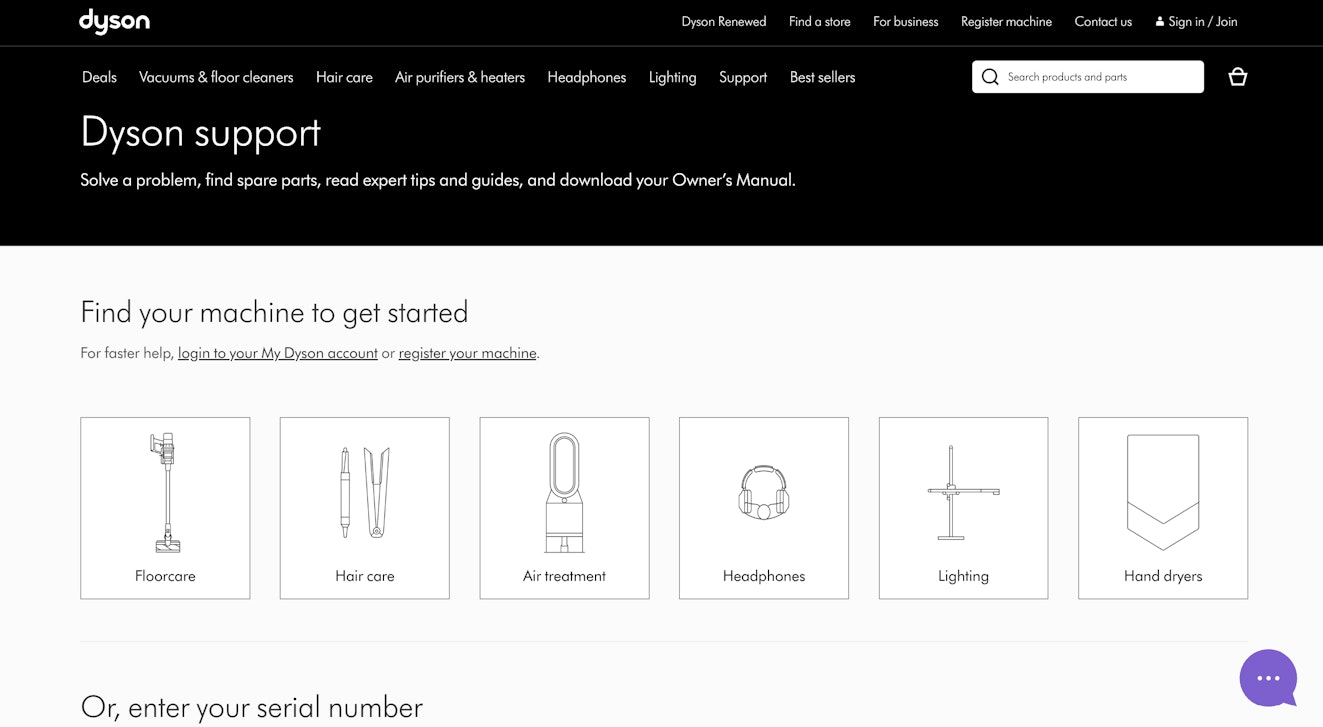This screenshot has height=727, width=1323.
Task: Expand Air purifiers & heaters menu
Action: (x=460, y=77)
